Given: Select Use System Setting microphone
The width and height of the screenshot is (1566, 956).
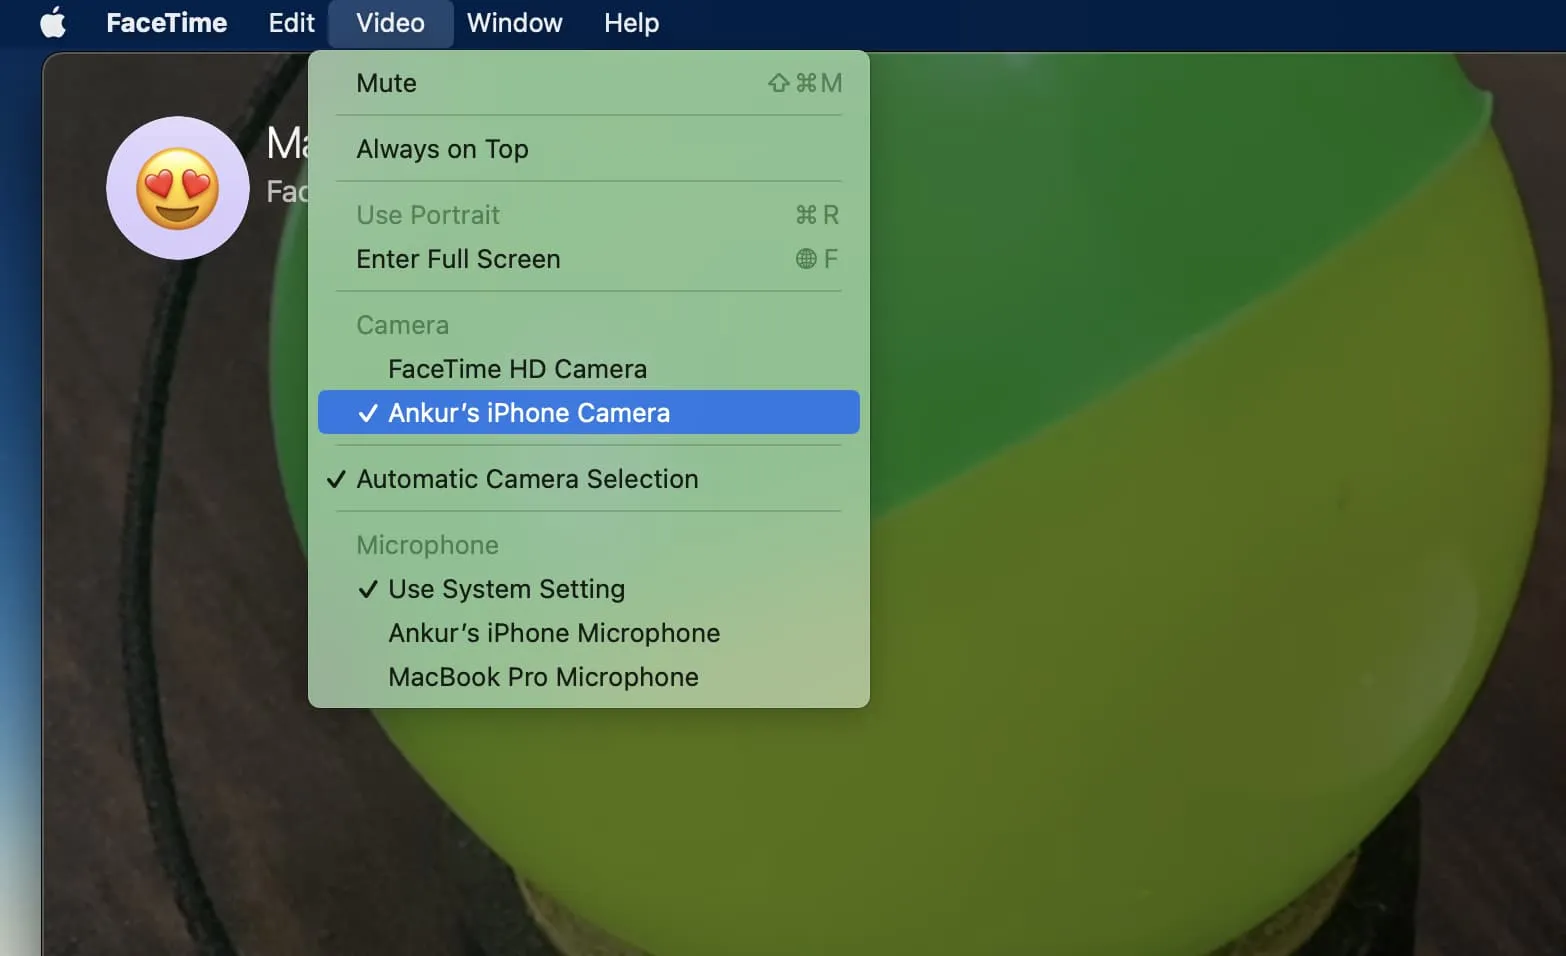Looking at the screenshot, I should (589, 589).
